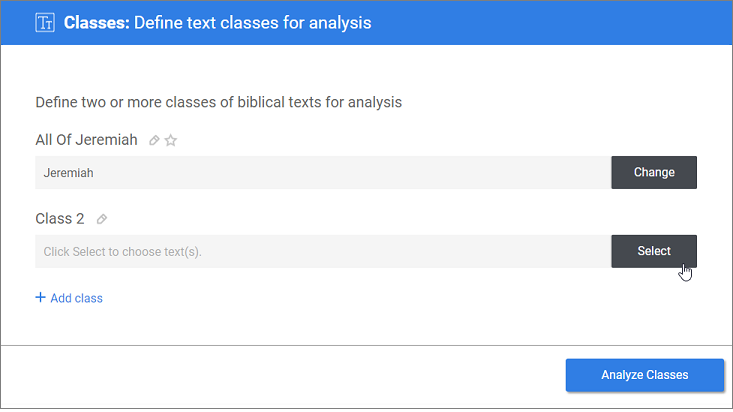
Task: Edit the All Of Jeremiah class name pencil
Action: point(154,140)
